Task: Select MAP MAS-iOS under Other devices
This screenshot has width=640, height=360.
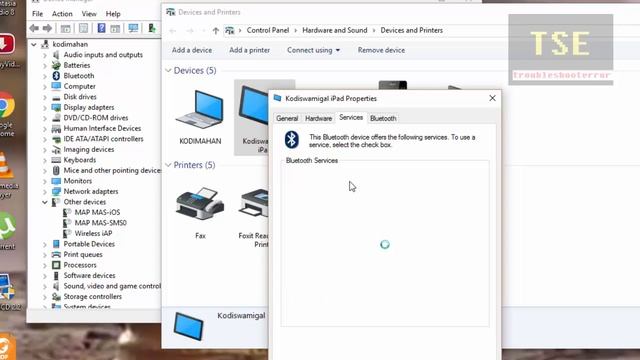Action: coord(97,212)
